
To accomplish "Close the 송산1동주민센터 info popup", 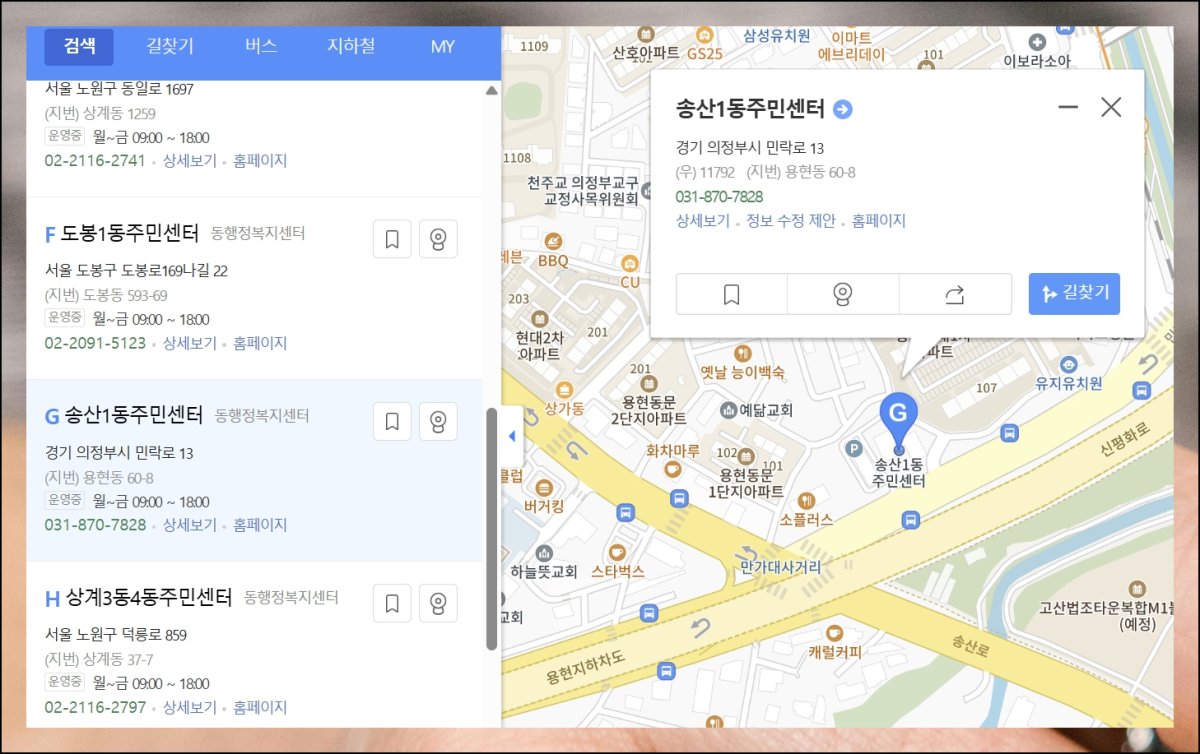I will (x=1111, y=107).
